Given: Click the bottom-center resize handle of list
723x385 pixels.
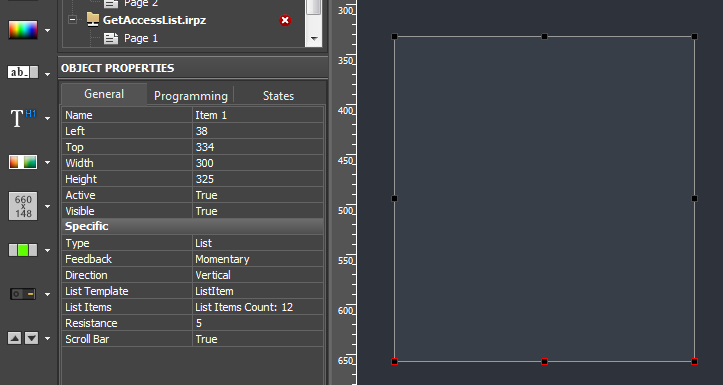Looking at the screenshot, I should click(x=544, y=361).
